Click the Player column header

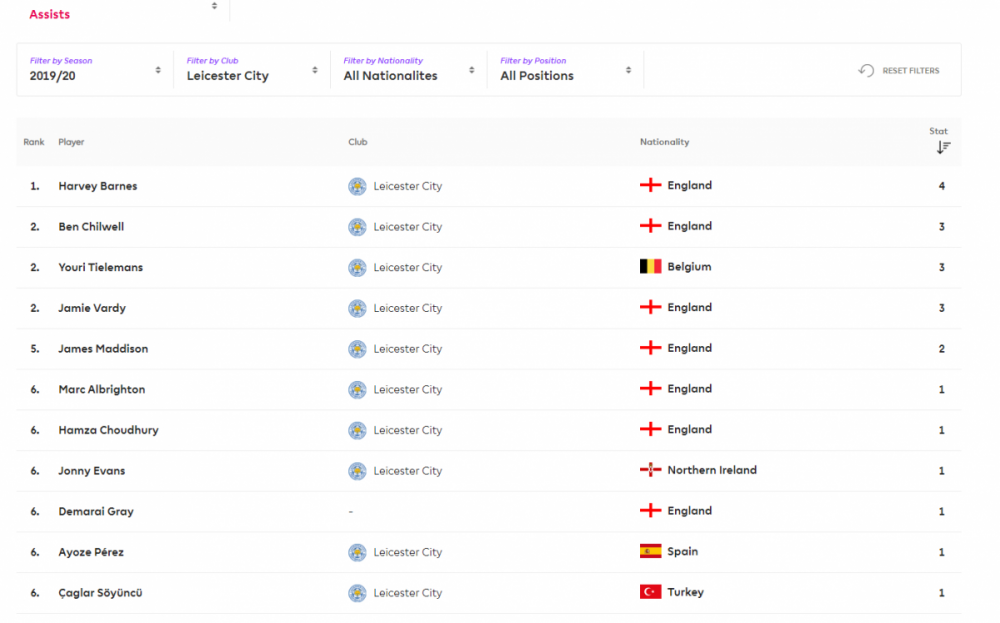(71, 142)
